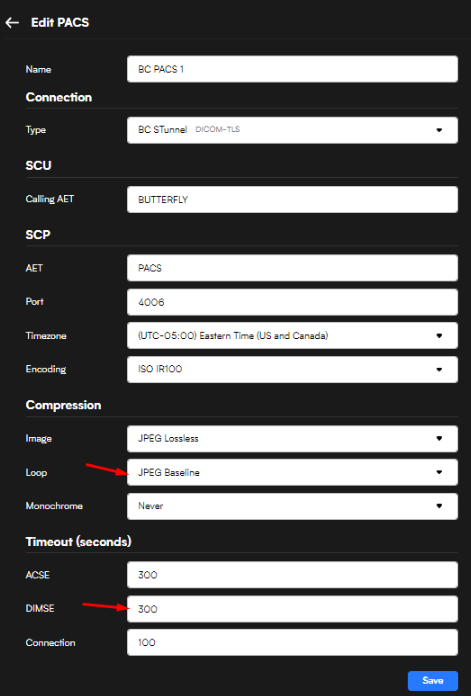Click the Timezone caret arrow
Screen dimensions: 471x696
click(x=439, y=336)
